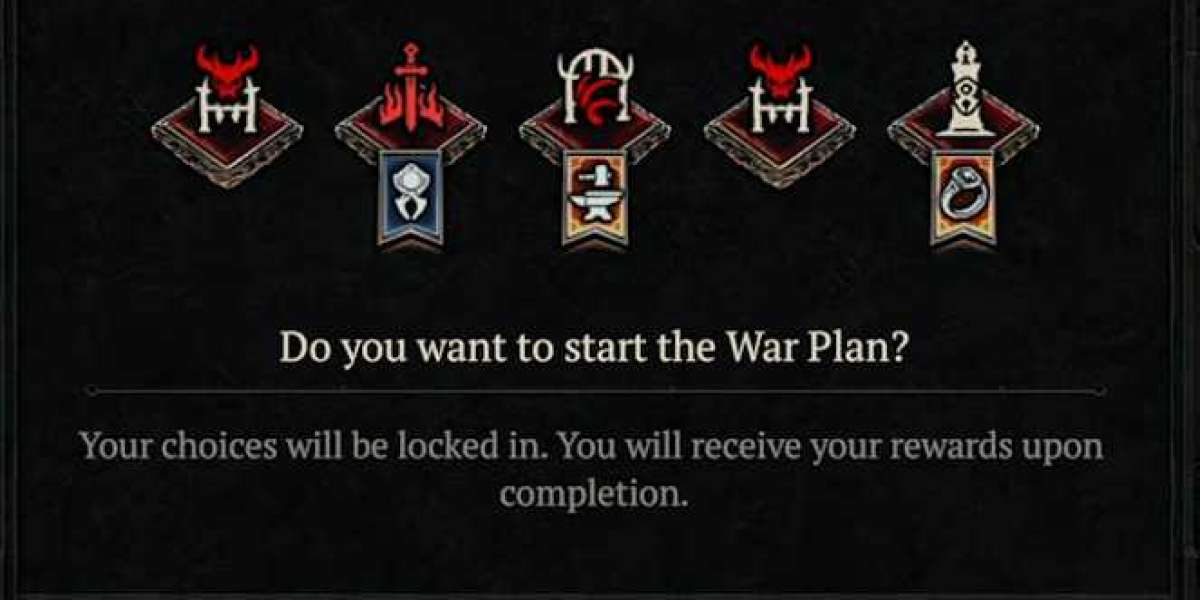Open the blue amulet reward banner
The width and height of the screenshot is (1200, 600).
tap(410, 198)
